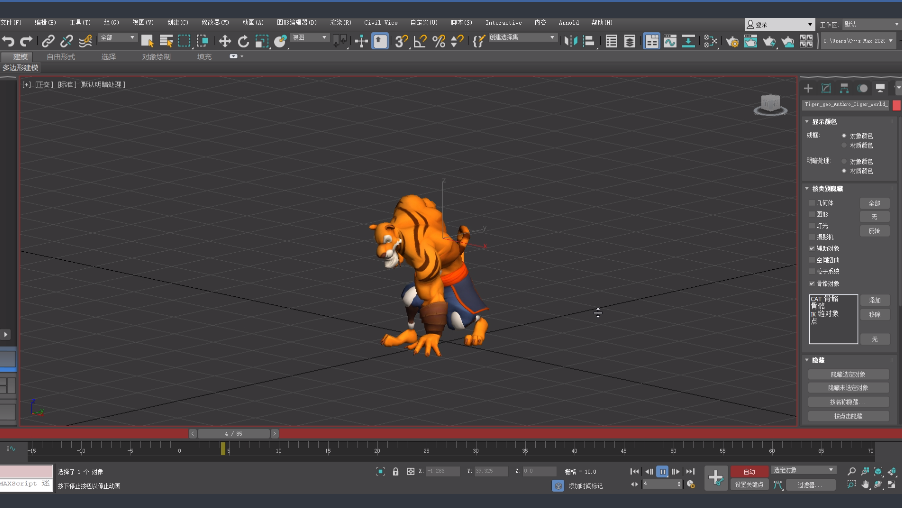The width and height of the screenshot is (902, 508).
Task: Open the reference coordinate system dropdown
Action: pos(309,38)
